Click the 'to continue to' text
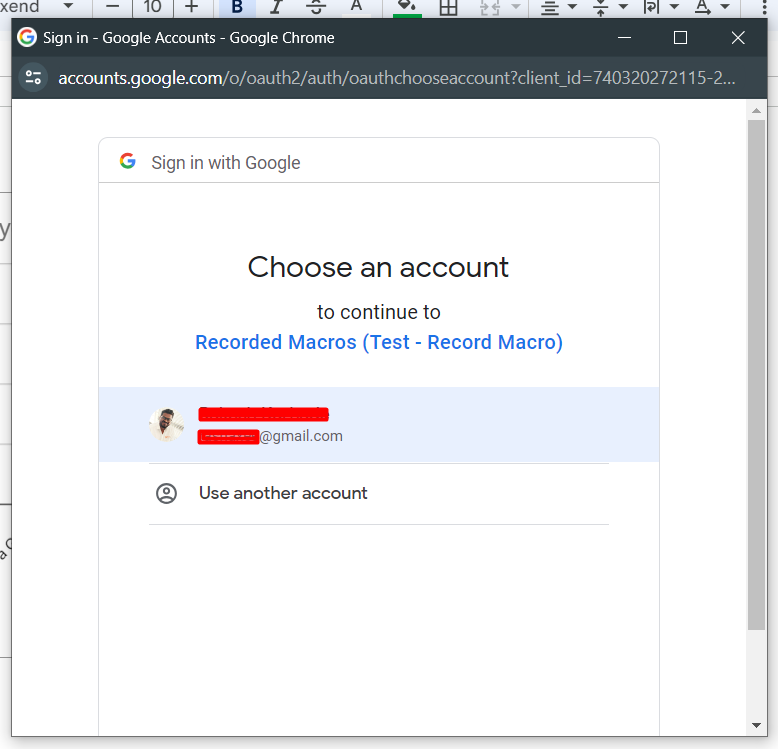Image resolution: width=778 pixels, height=749 pixels. tap(379, 312)
